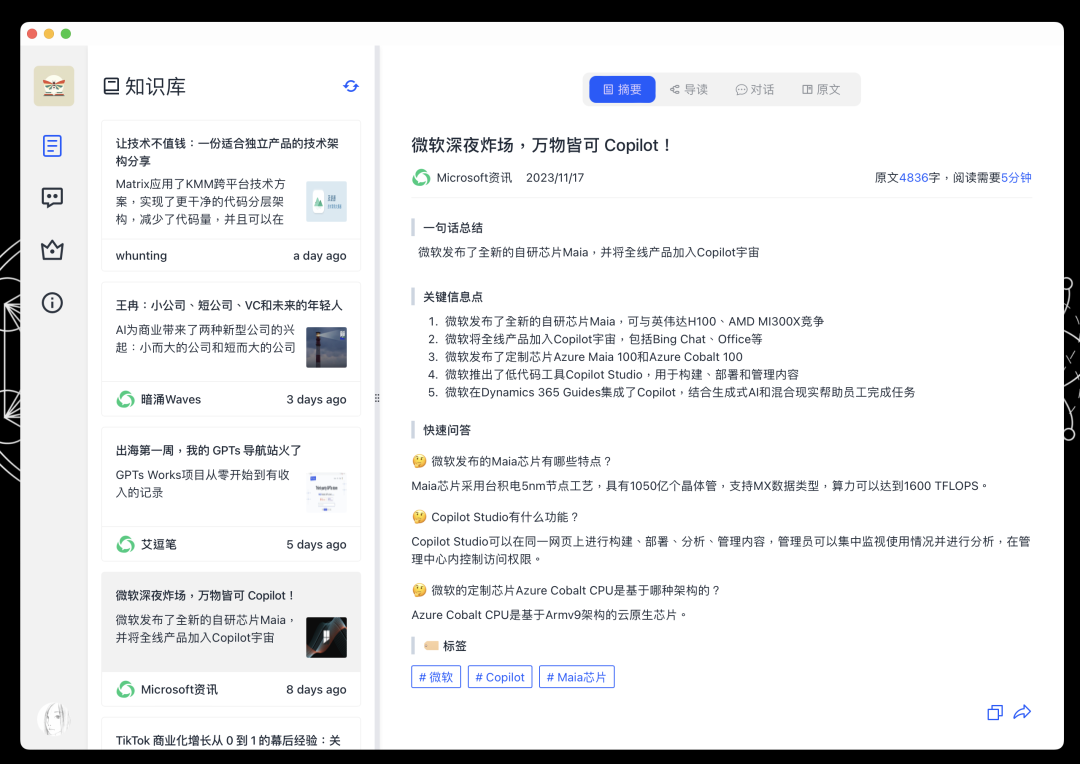Click the 快速问答 section heading
1080x764 pixels.
tap(447, 431)
